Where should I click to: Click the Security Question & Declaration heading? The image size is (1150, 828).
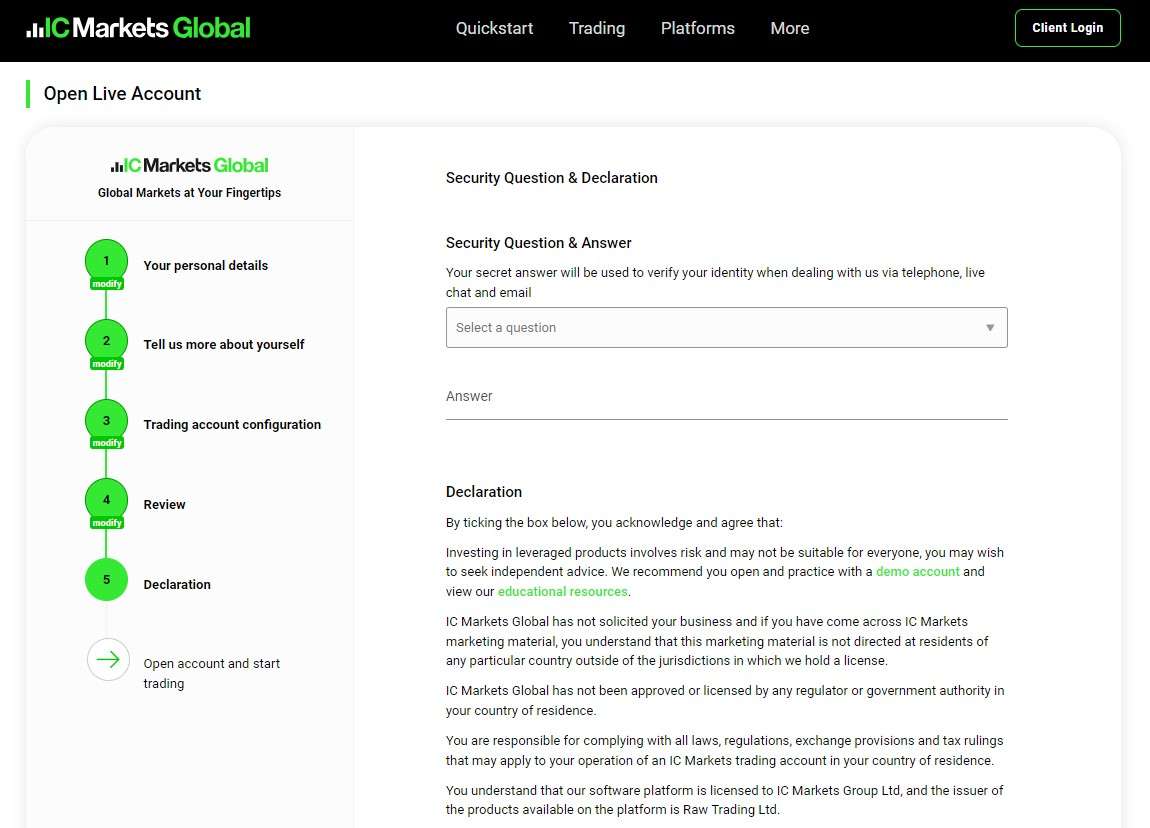pyautogui.click(x=552, y=177)
